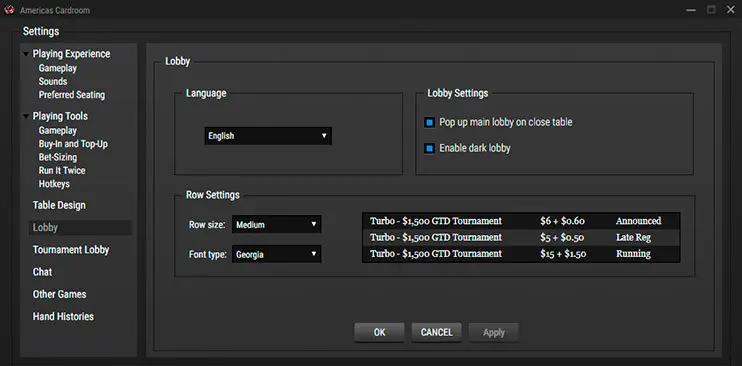Open Bet-Sizing settings

point(58,157)
